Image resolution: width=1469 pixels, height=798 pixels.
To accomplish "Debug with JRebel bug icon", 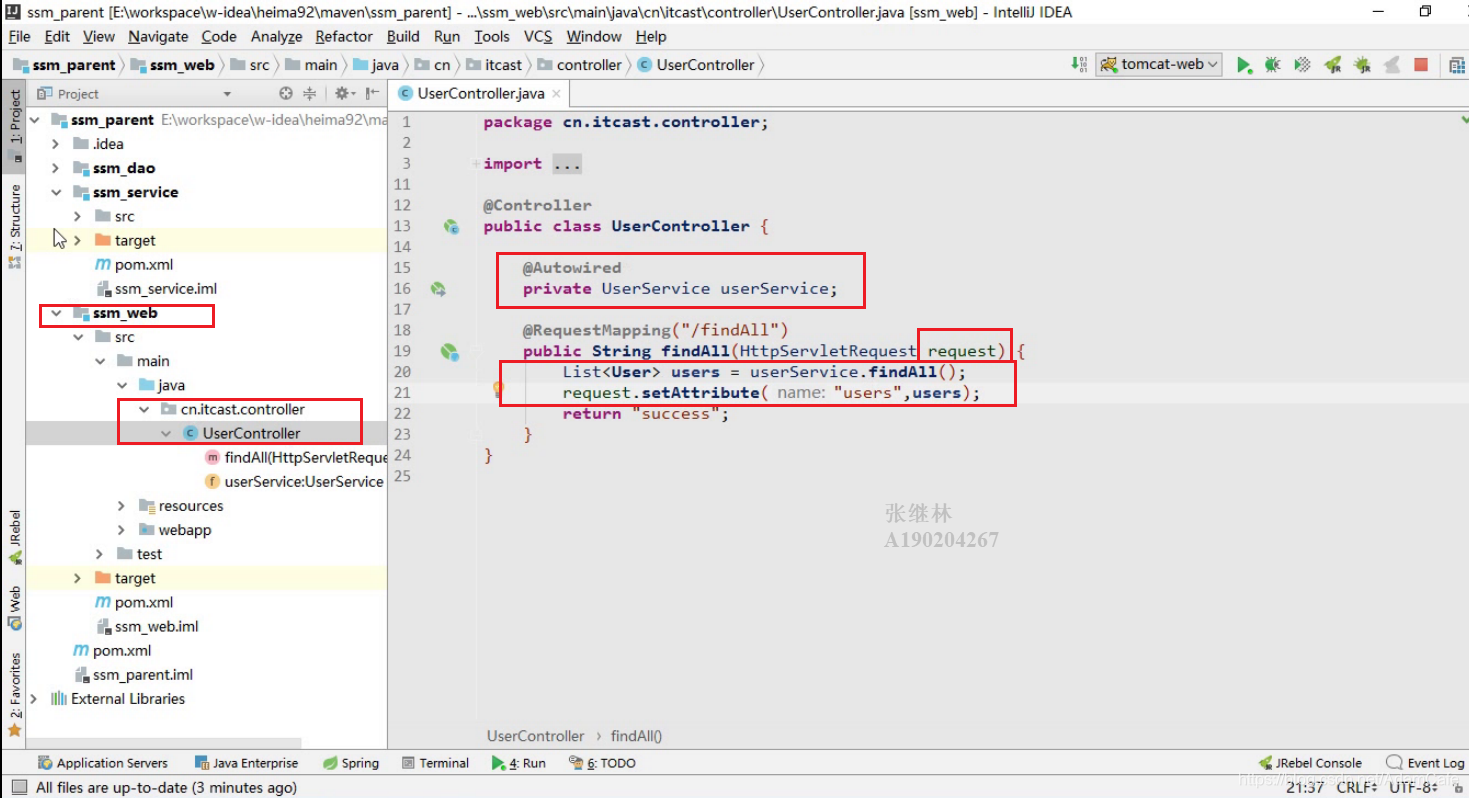I will [x=1362, y=65].
